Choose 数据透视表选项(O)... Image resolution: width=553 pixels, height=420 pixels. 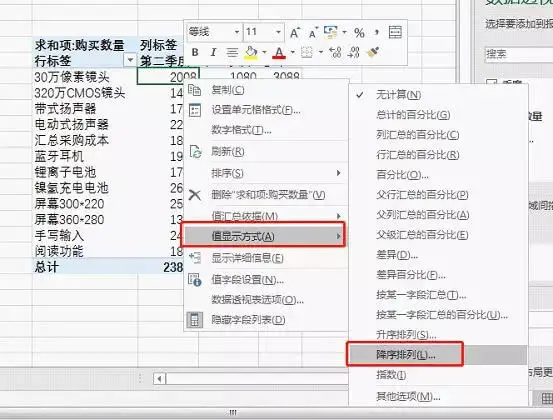pyautogui.click(x=266, y=300)
